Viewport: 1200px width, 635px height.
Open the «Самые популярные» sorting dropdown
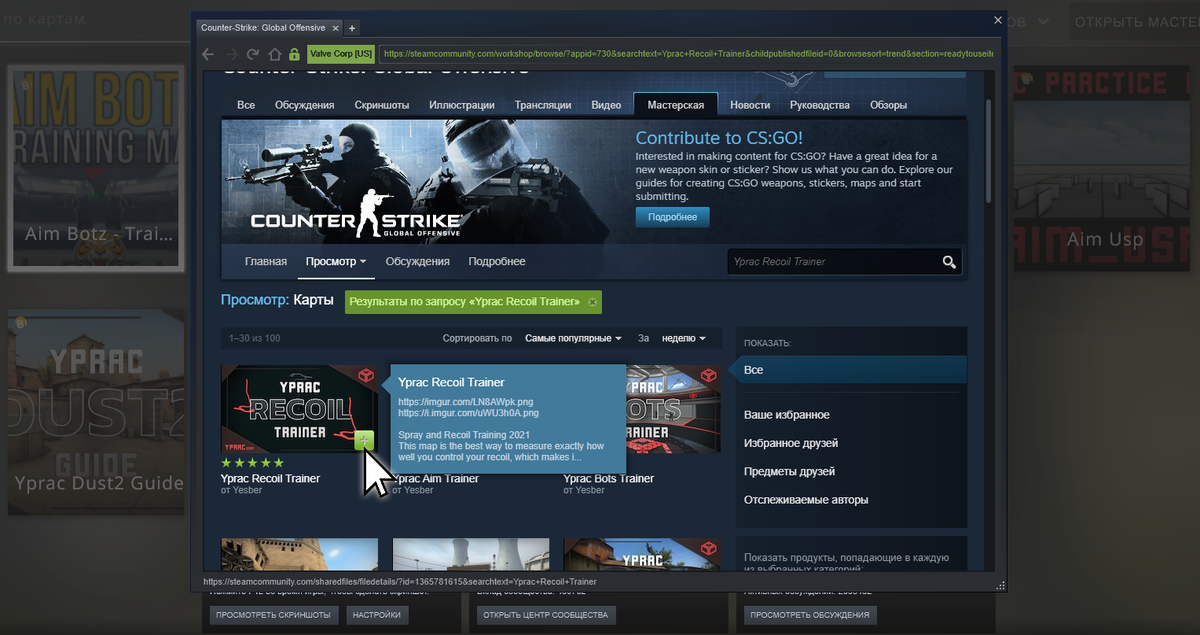point(571,338)
